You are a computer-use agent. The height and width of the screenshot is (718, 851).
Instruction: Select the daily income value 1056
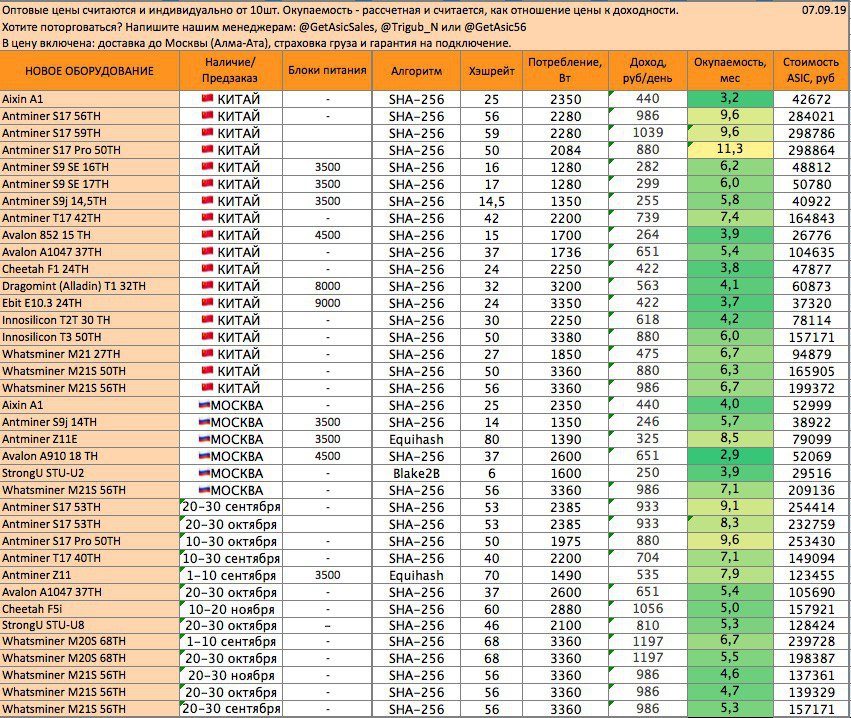pos(648,608)
